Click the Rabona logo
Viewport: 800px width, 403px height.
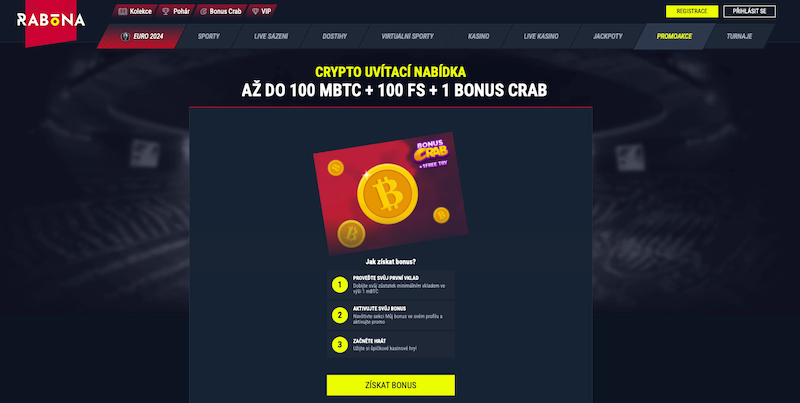tap(51, 20)
